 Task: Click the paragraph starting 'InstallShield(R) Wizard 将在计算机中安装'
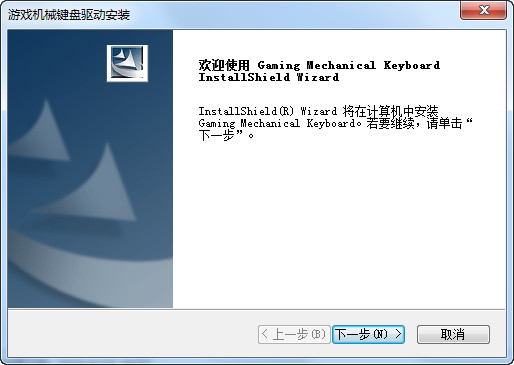335,123
